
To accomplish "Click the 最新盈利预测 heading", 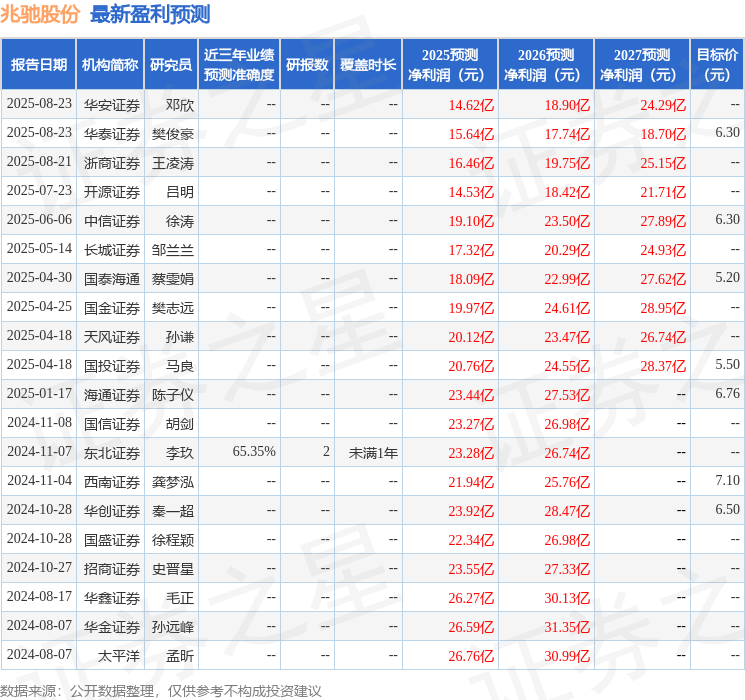I will click(x=150, y=14).
